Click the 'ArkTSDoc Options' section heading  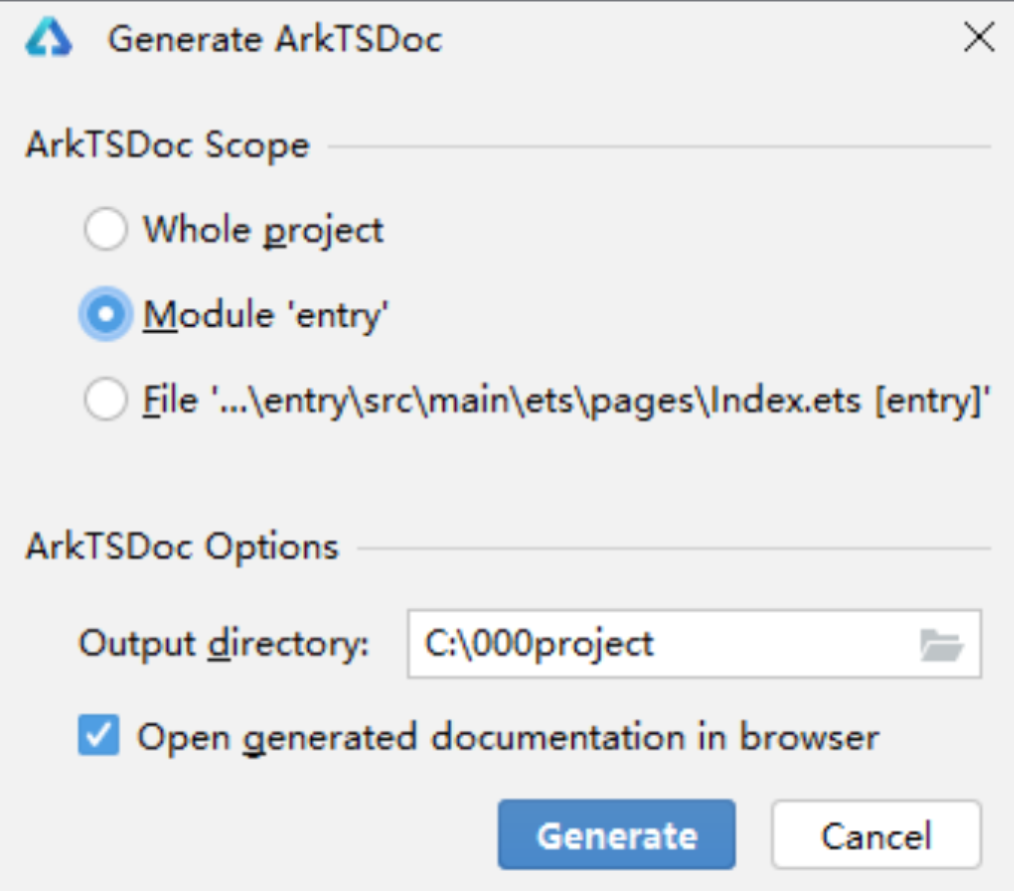click(182, 547)
